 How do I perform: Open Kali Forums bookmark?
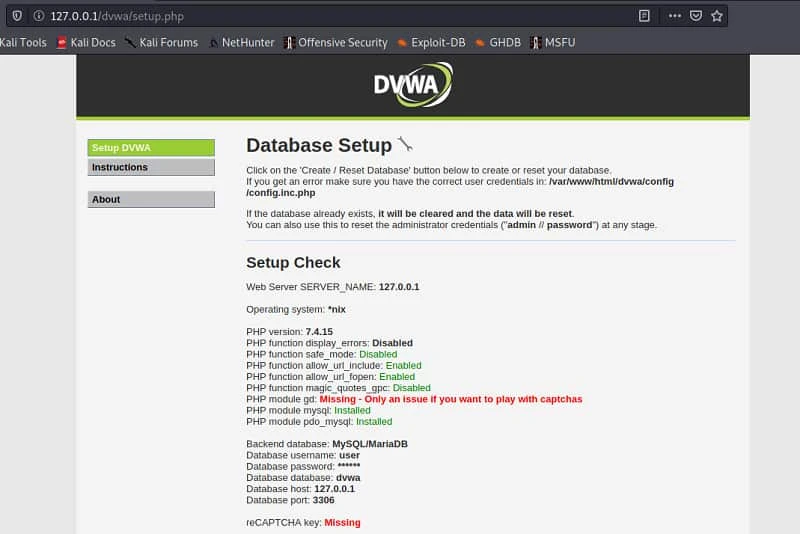[161, 43]
